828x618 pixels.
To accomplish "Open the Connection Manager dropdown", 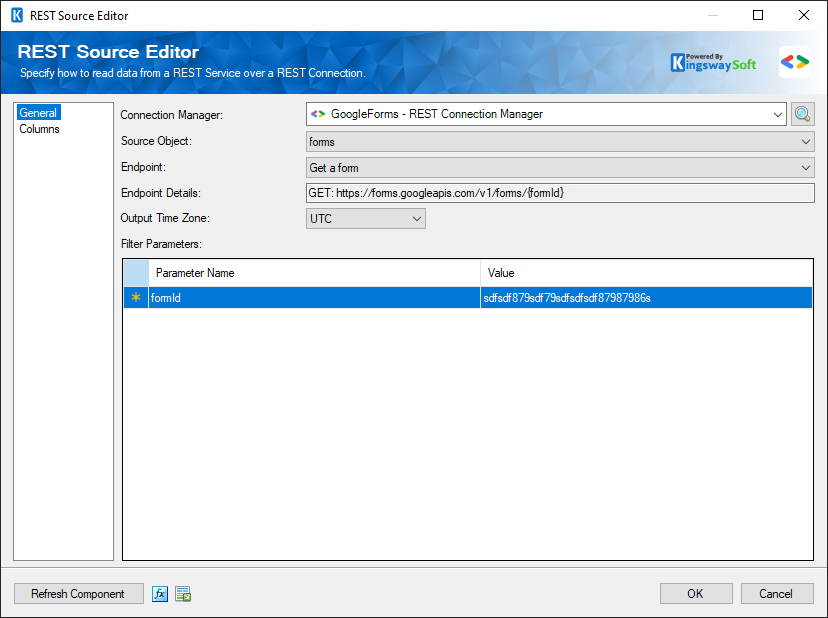I will tap(546, 114).
